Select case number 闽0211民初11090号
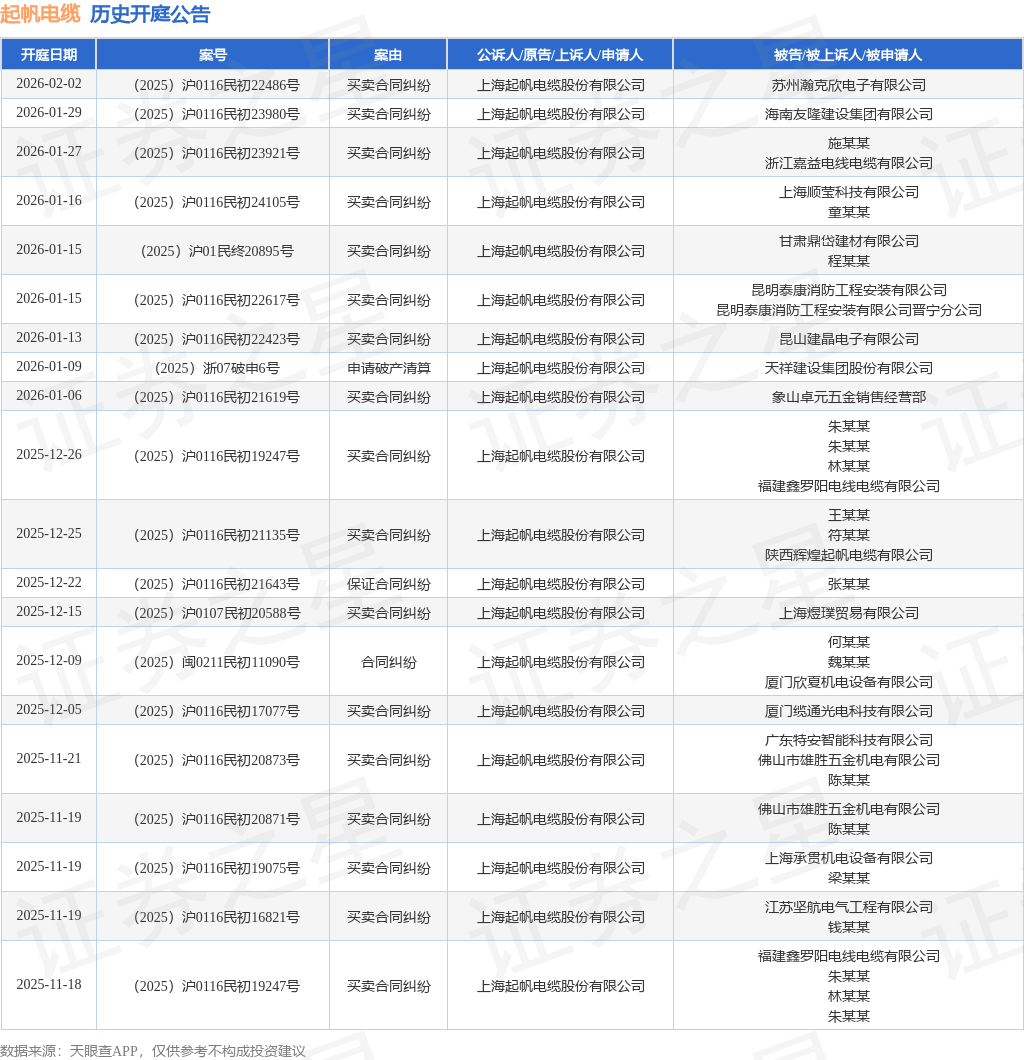 click(216, 662)
